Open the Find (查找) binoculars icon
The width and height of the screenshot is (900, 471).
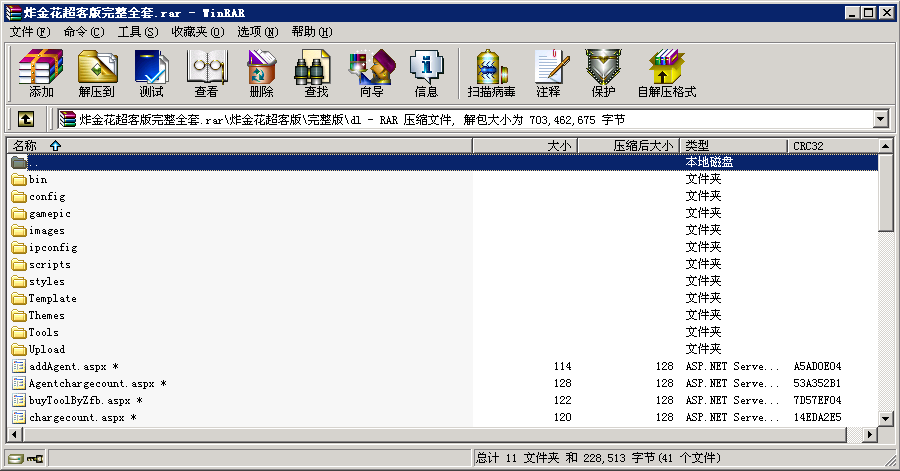click(316, 73)
